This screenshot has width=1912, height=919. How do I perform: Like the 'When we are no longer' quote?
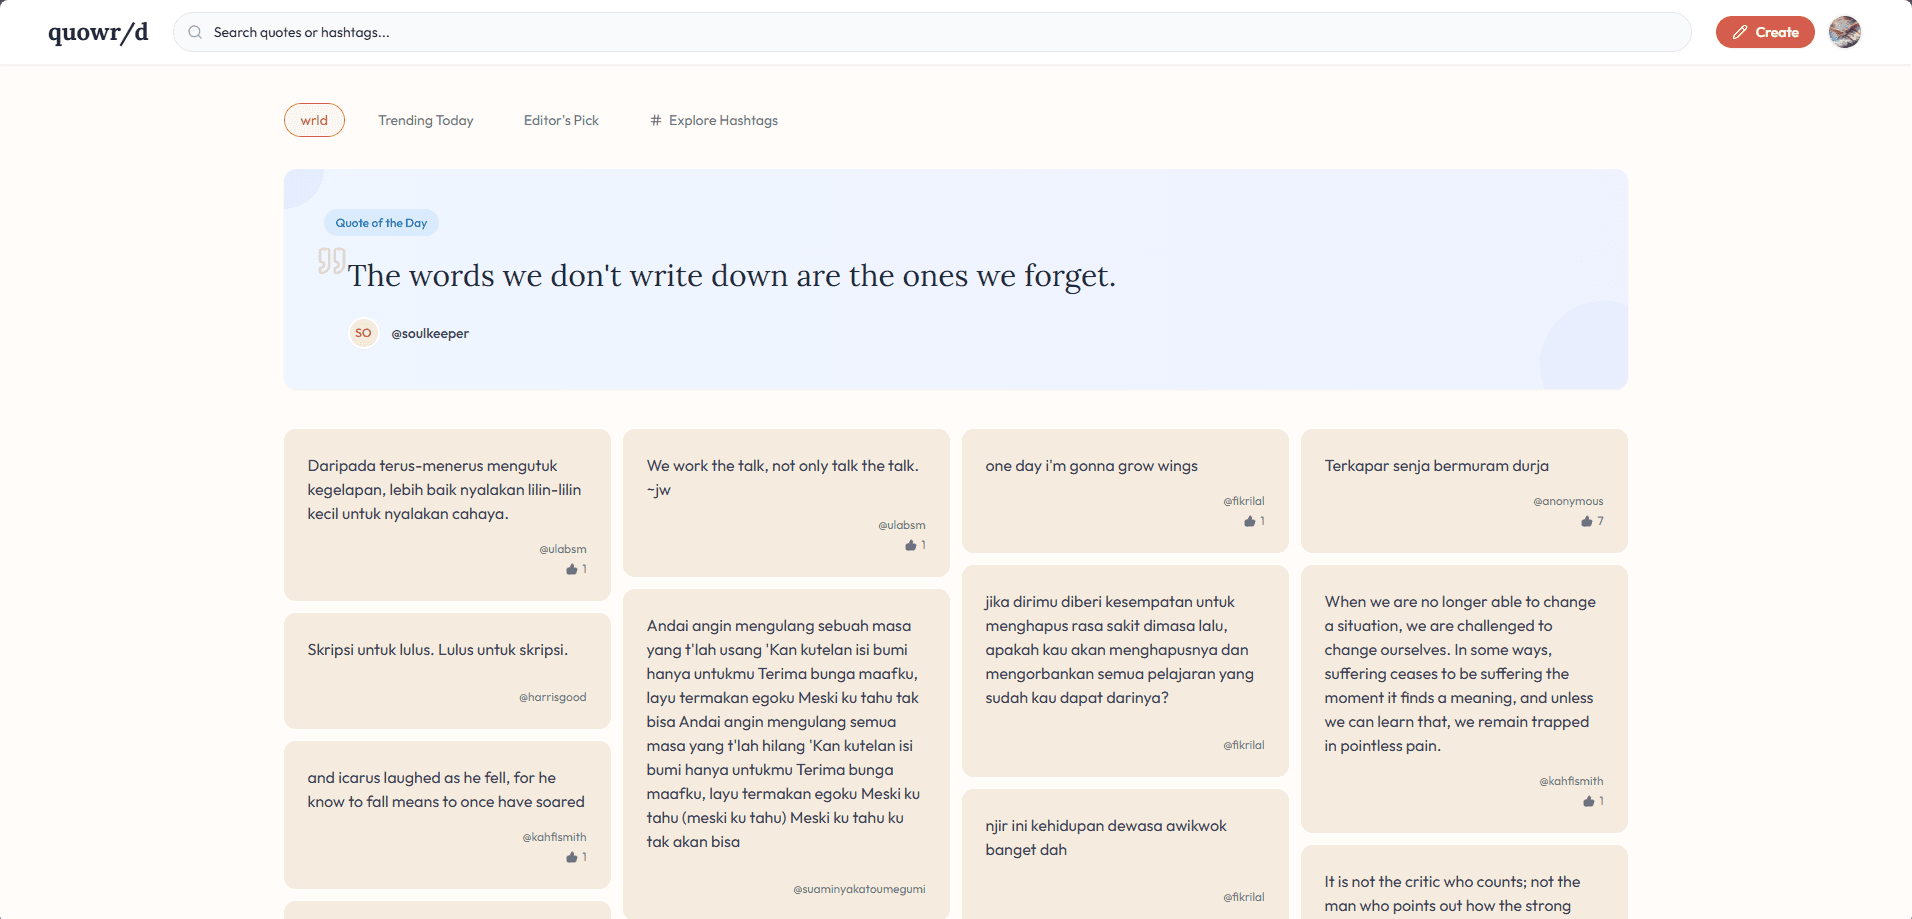pos(1588,801)
